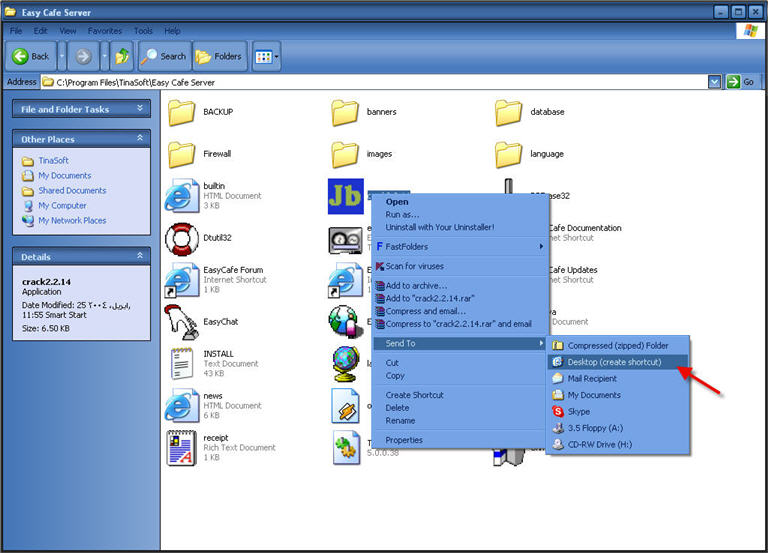Open the Edit menu
The height and width of the screenshot is (553, 768).
point(40,30)
